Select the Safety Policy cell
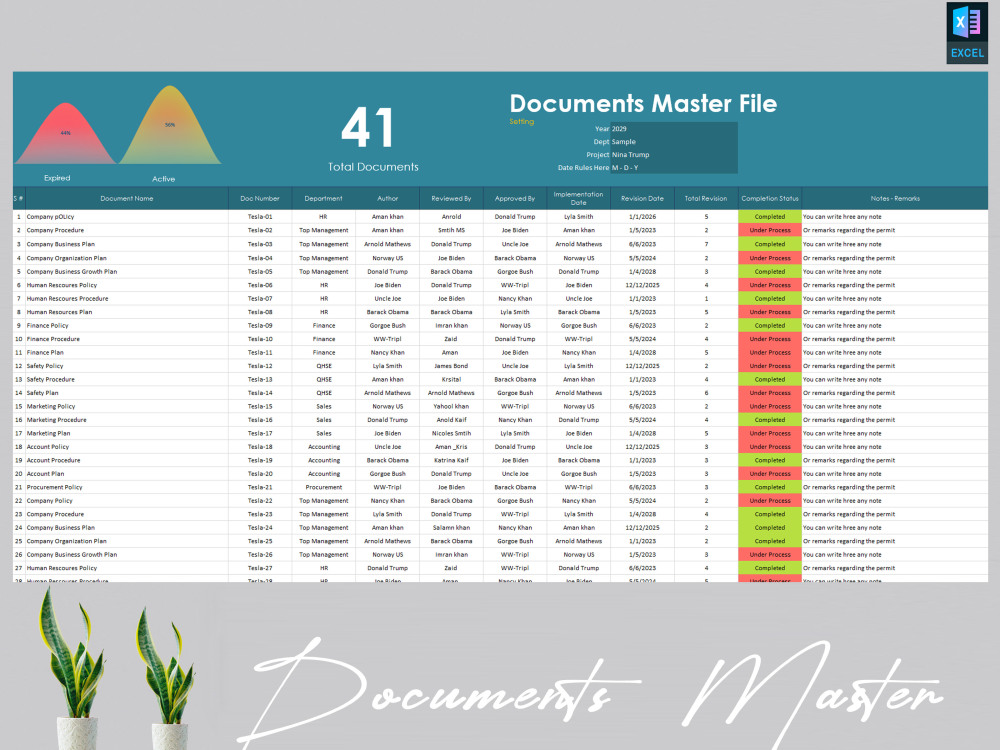Viewport: 1000px width, 750px height. 126,366
